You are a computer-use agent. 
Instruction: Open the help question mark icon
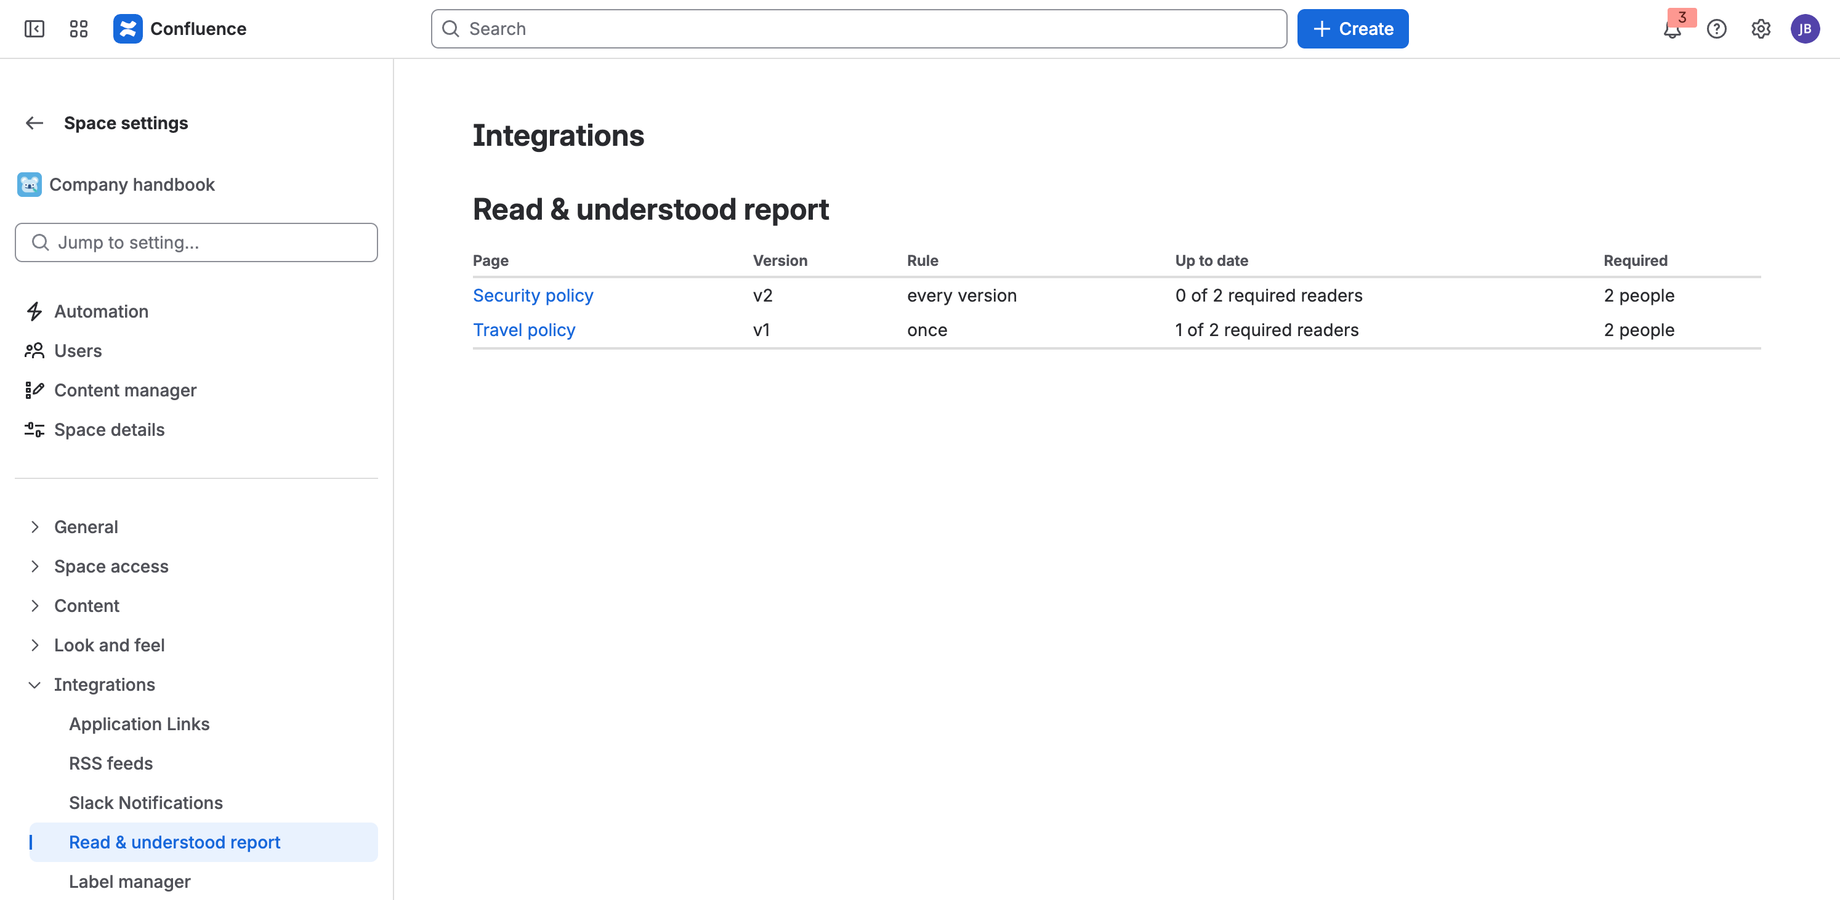(1717, 29)
